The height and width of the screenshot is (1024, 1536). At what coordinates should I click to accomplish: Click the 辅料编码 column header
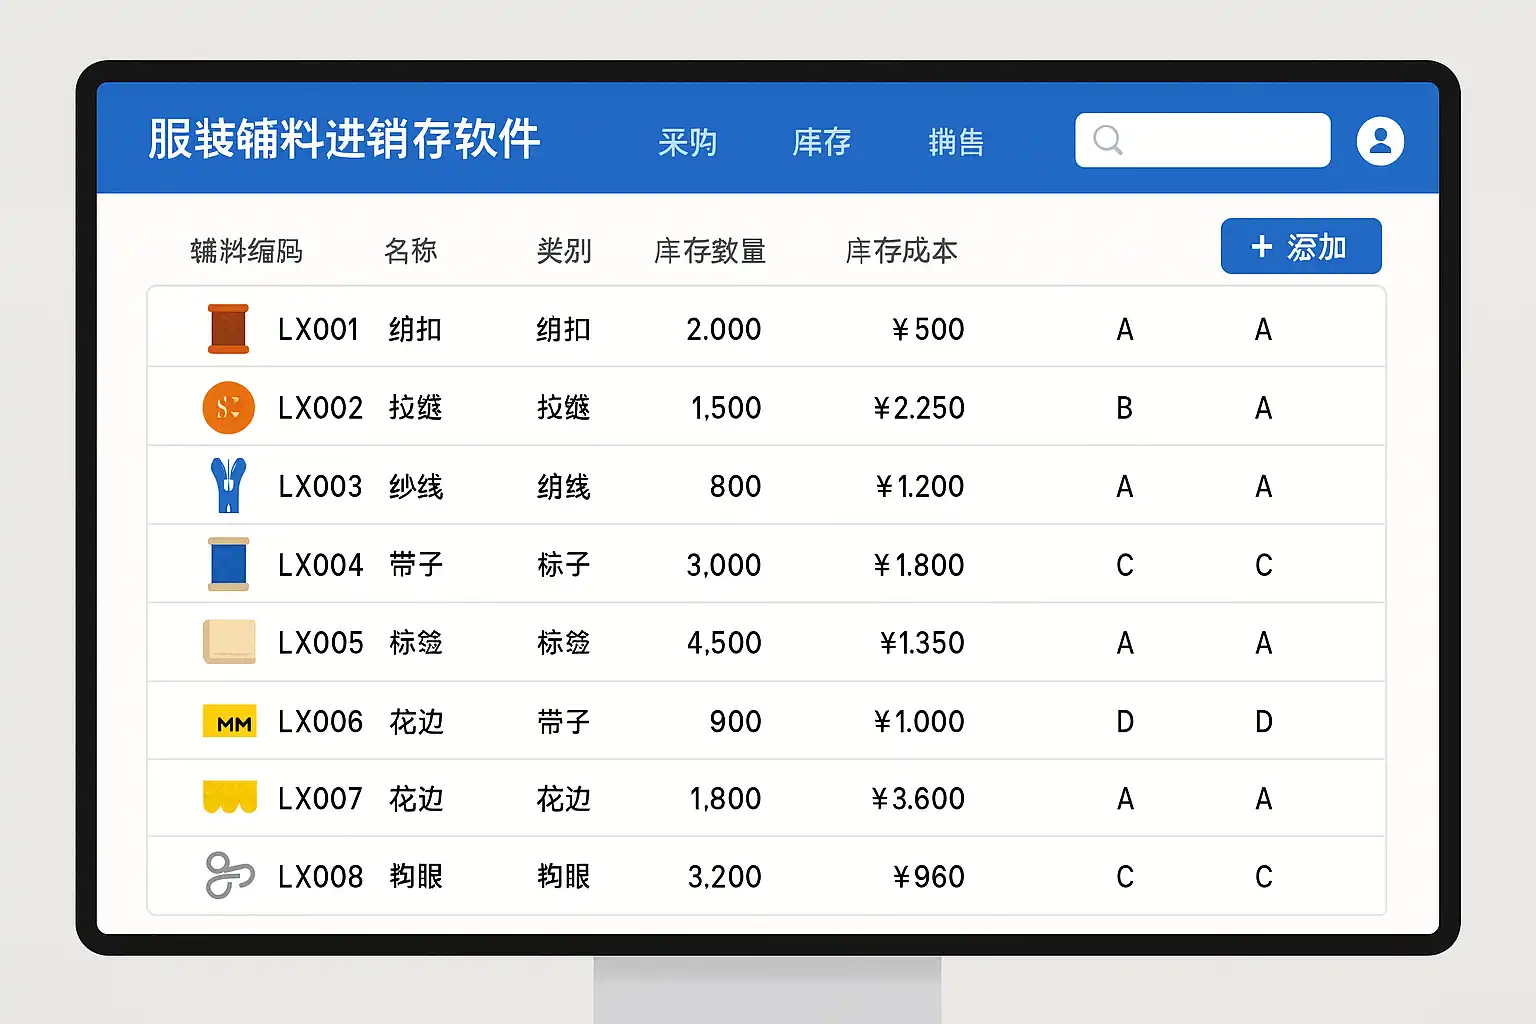point(246,251)
